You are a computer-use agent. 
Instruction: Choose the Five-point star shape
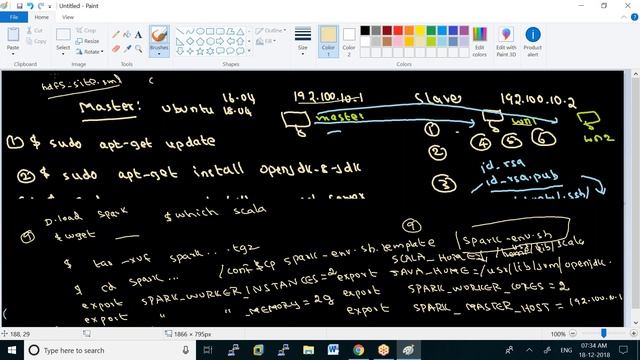pyautogui.click(x=200, y=51)
